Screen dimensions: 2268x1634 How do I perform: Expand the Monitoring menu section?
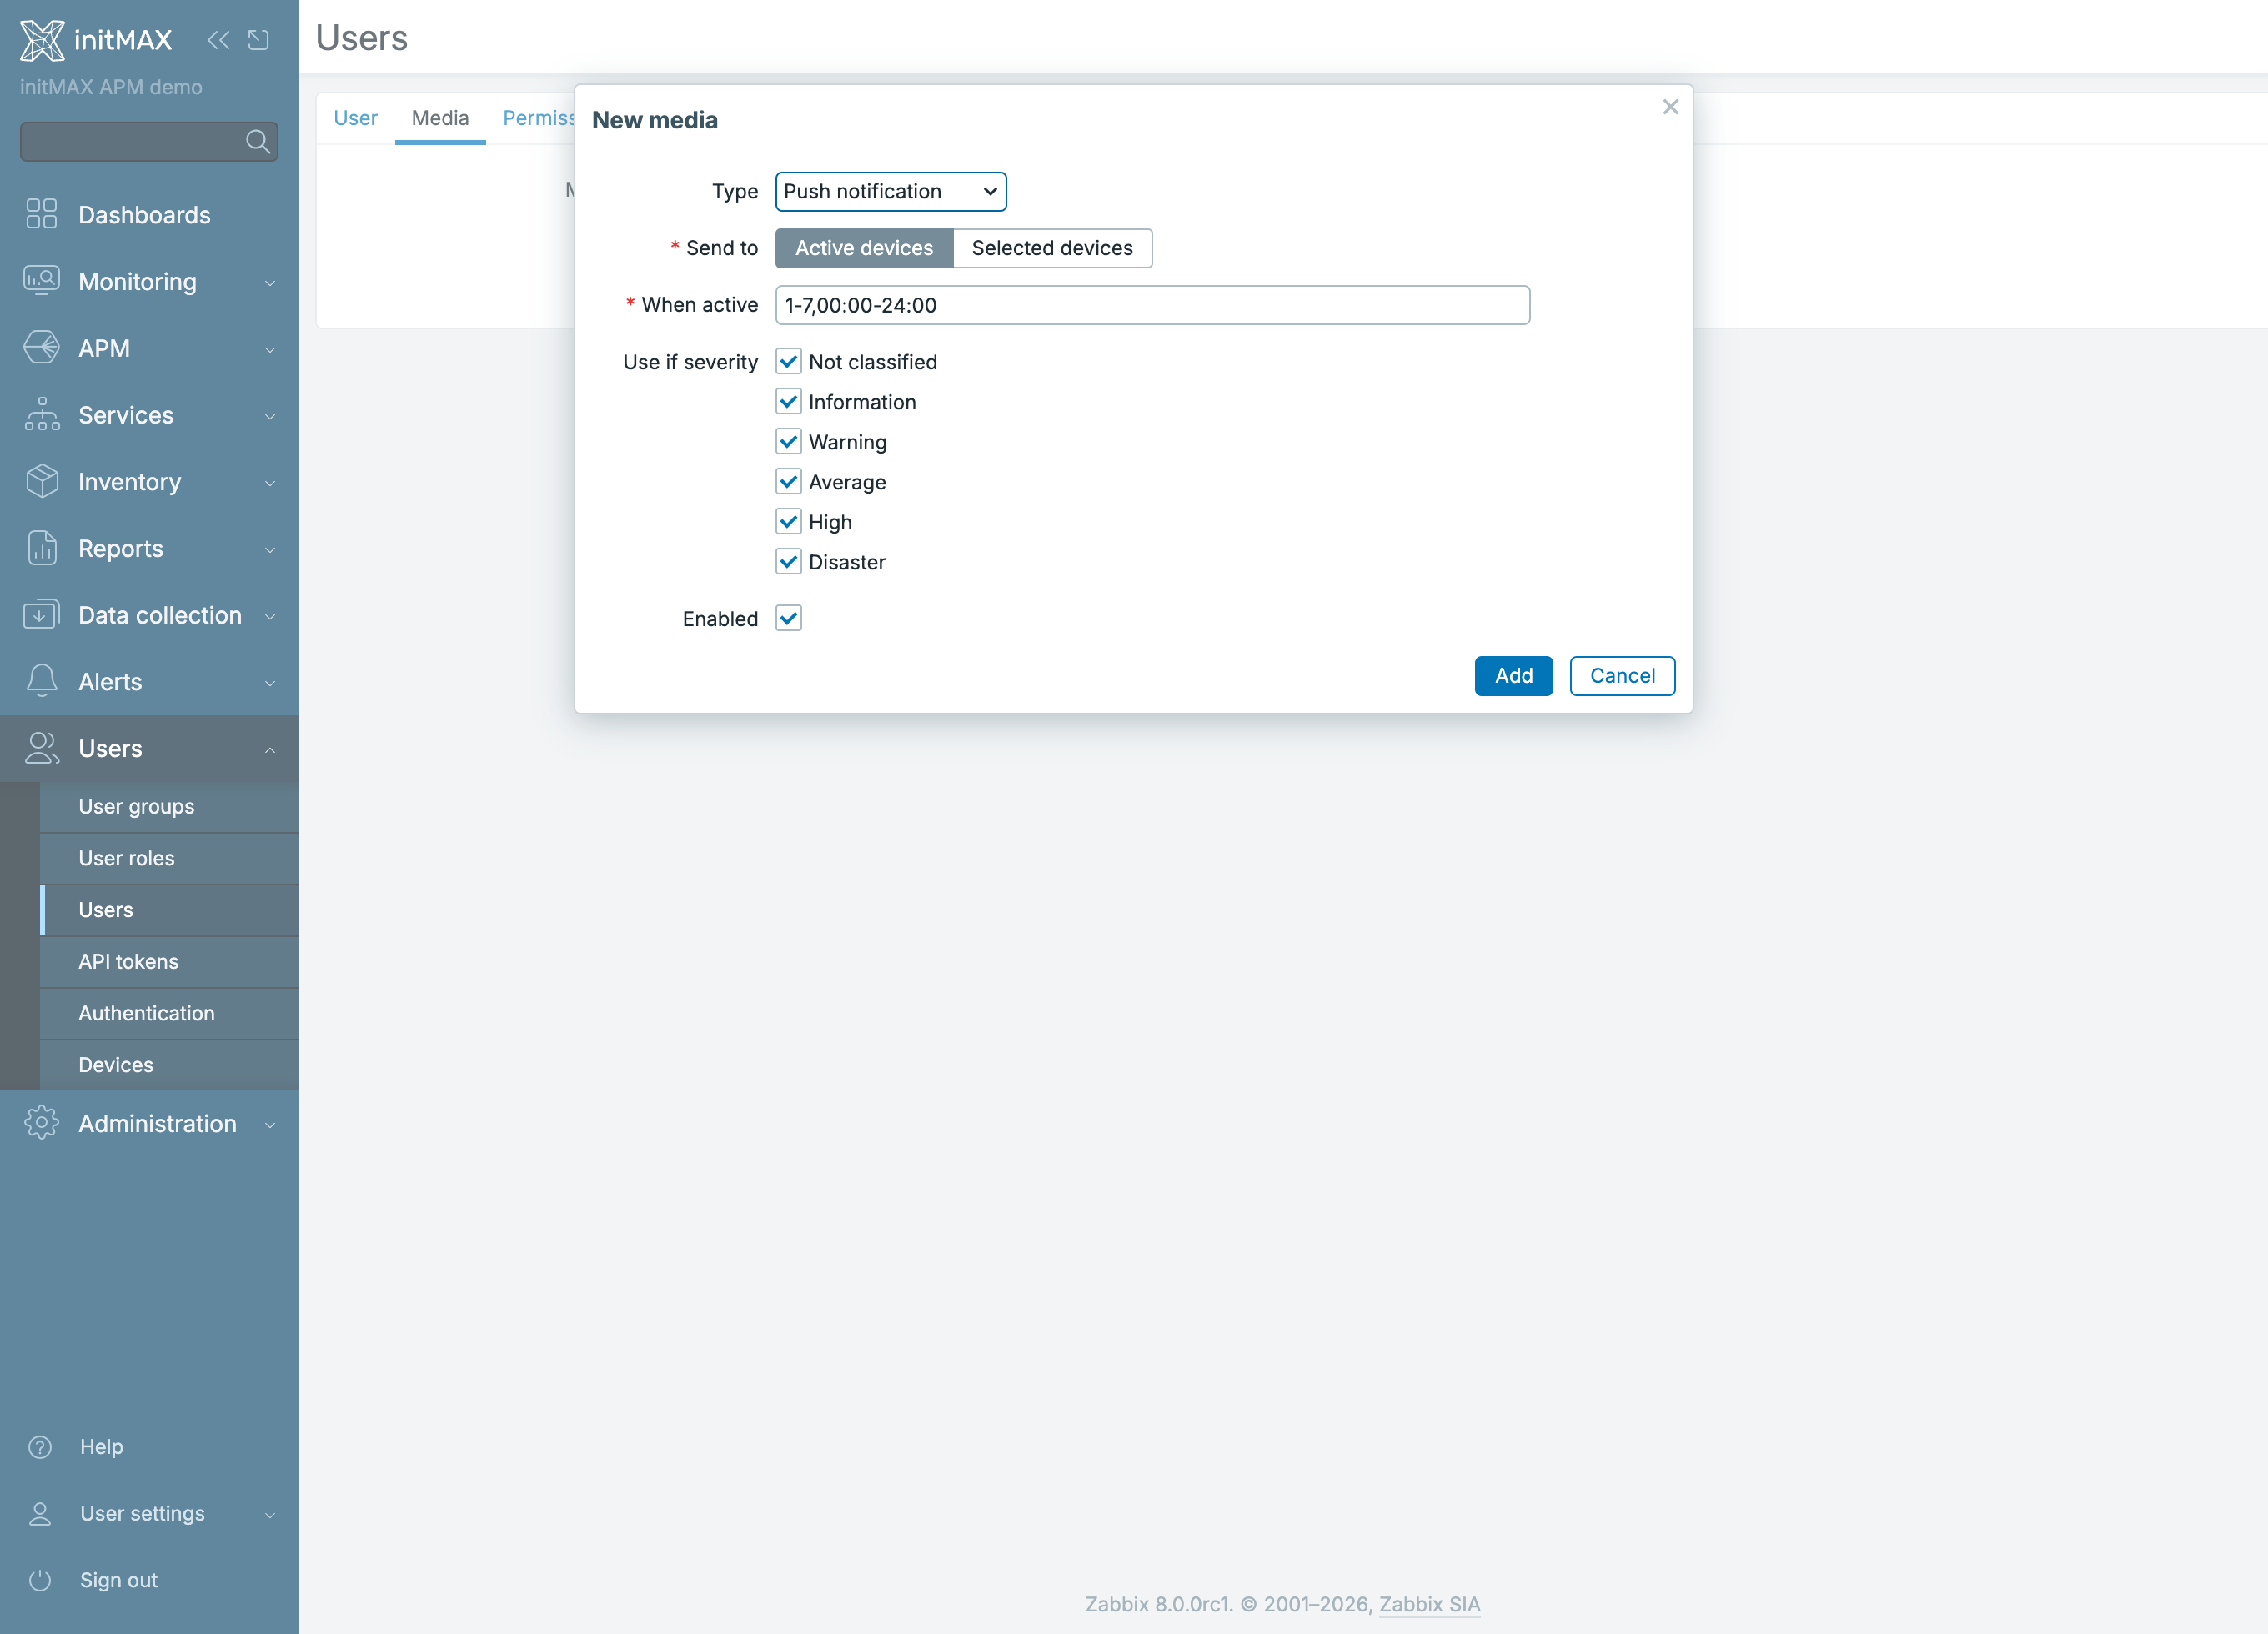149,282
